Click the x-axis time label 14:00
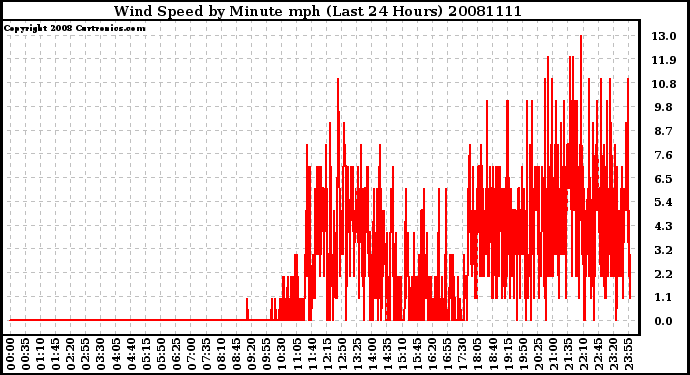 [x=371, y=354]
